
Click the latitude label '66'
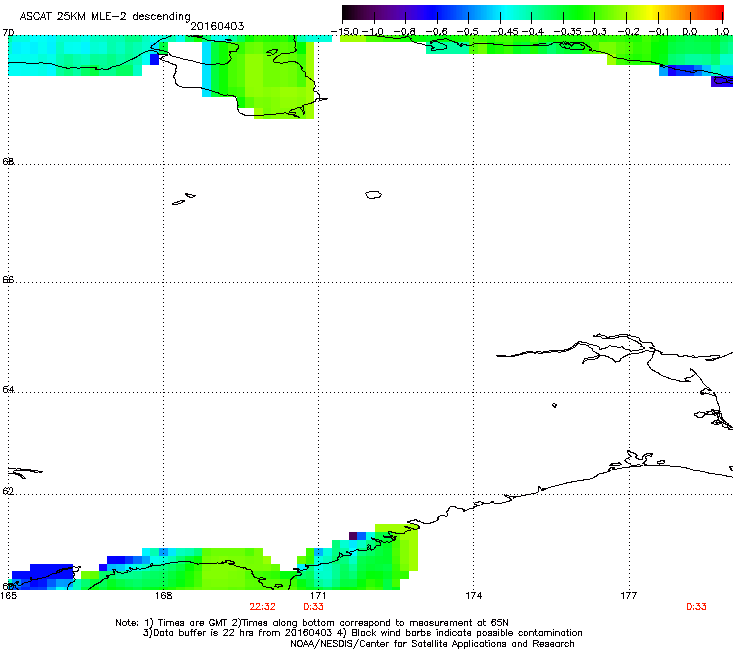(8, 279)
